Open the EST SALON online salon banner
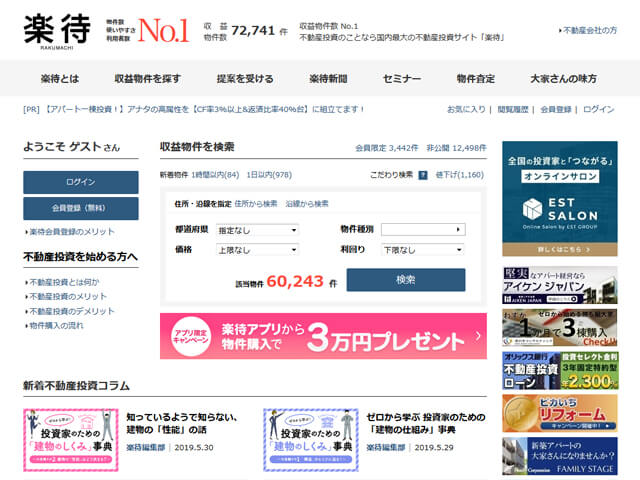Screen dimensions: 640x480 click(x=560, y=199)
